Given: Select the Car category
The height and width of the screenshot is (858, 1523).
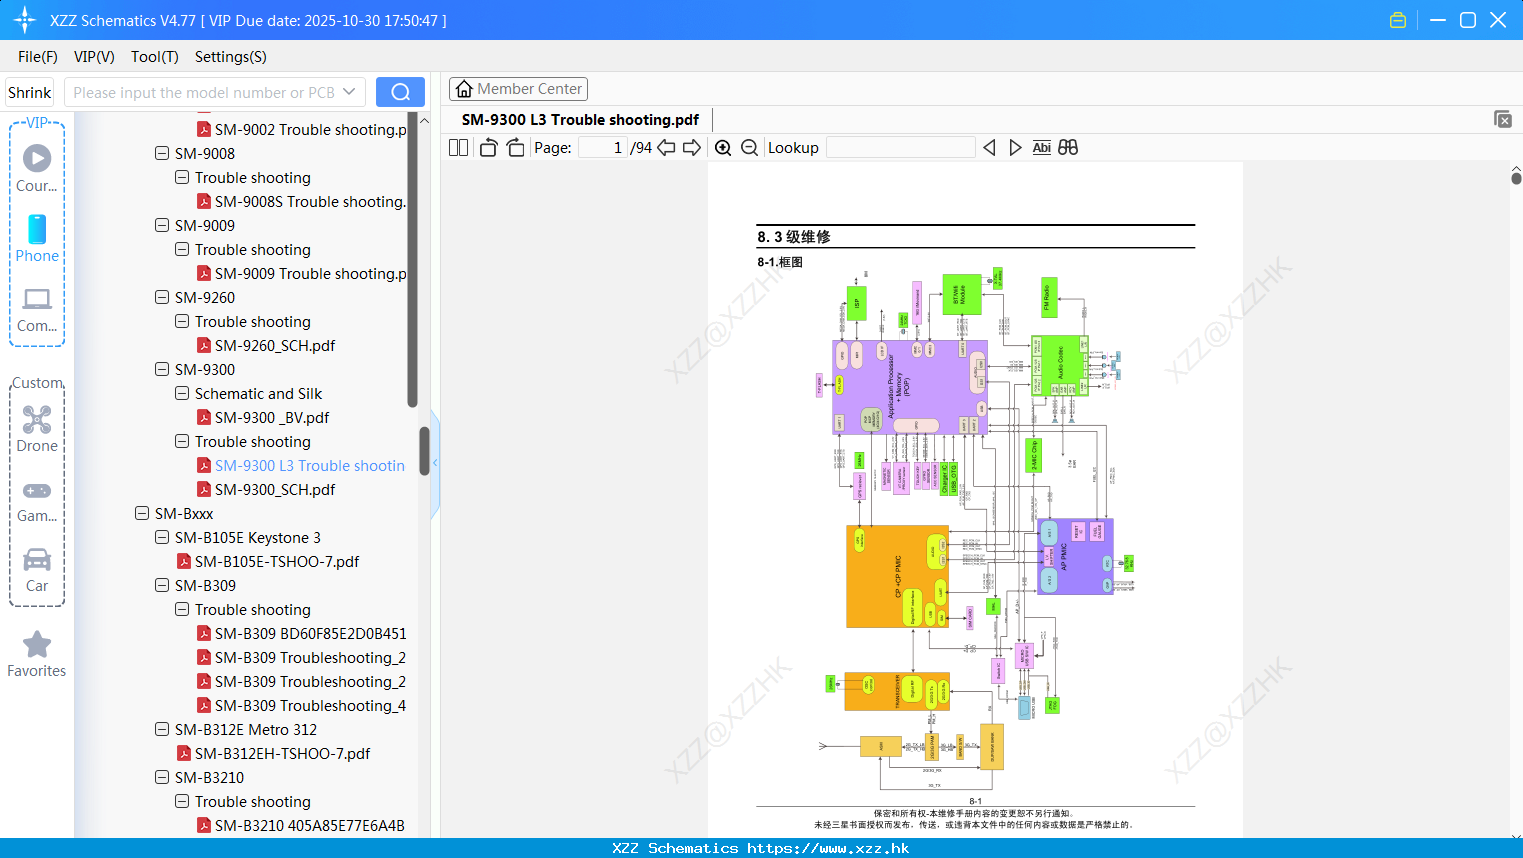Looking at the screenshot, I should click(37, 570).
